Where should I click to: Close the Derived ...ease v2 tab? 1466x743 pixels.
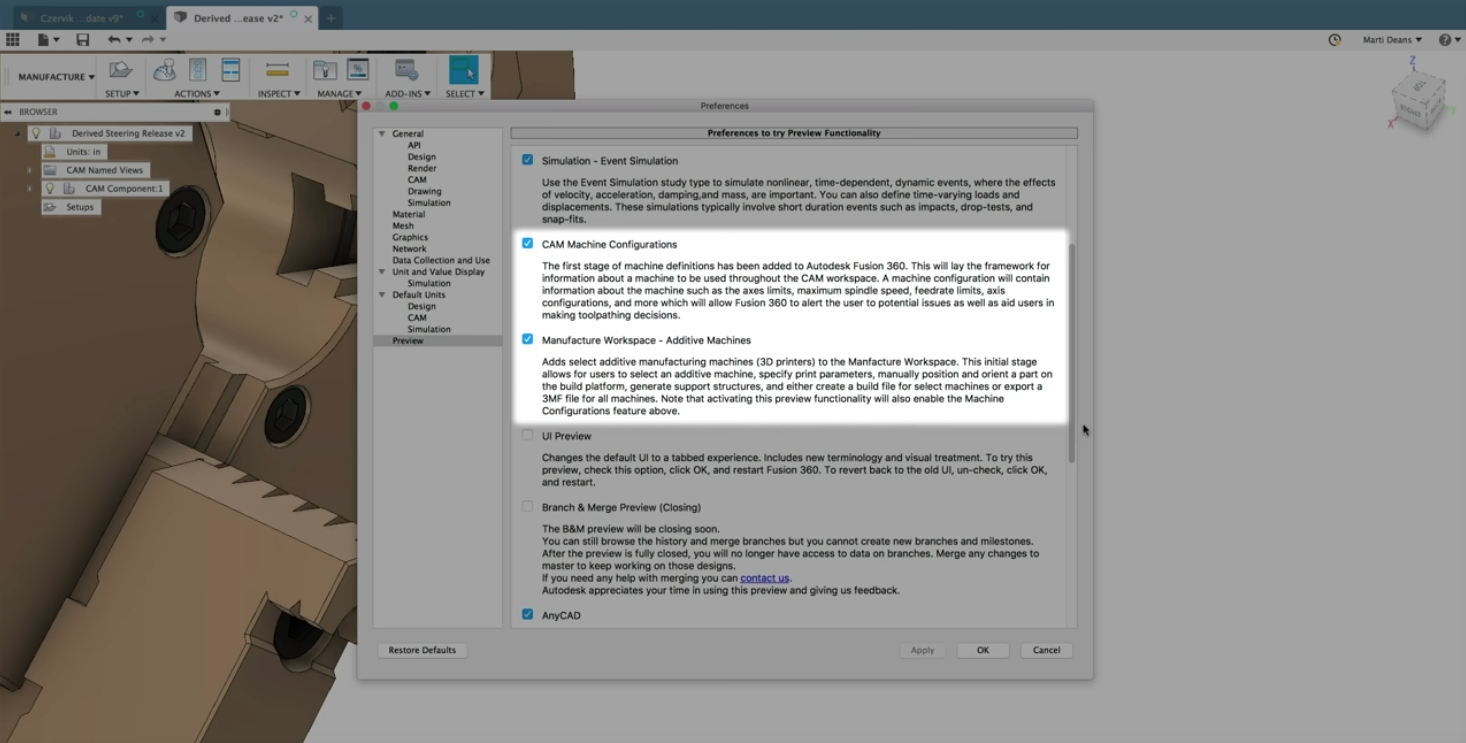(308, 18)
